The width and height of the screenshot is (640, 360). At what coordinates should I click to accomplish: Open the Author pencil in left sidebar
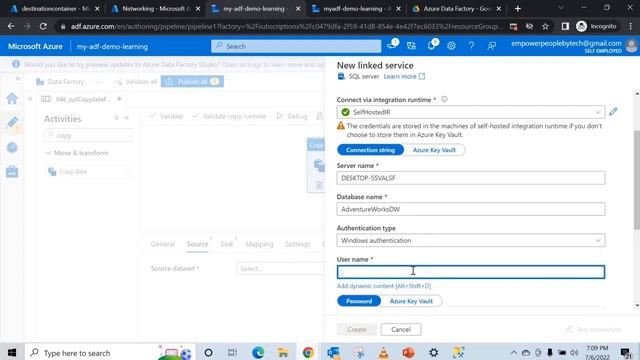(12, 122)
